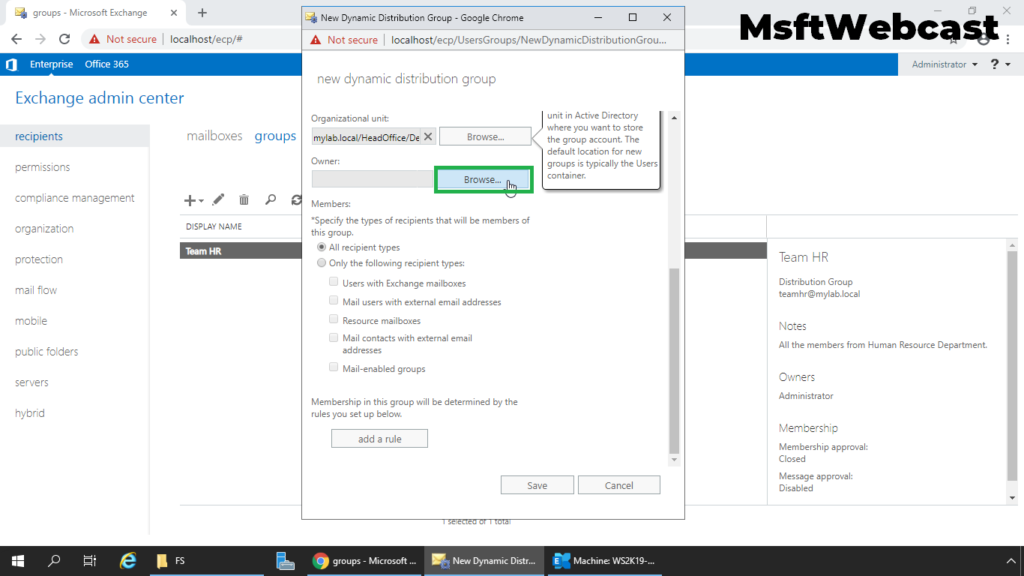Image resolution: width=1024 pixels, height=576 pixels.
Task: Open the groups tab
Action: coord(275,136)
